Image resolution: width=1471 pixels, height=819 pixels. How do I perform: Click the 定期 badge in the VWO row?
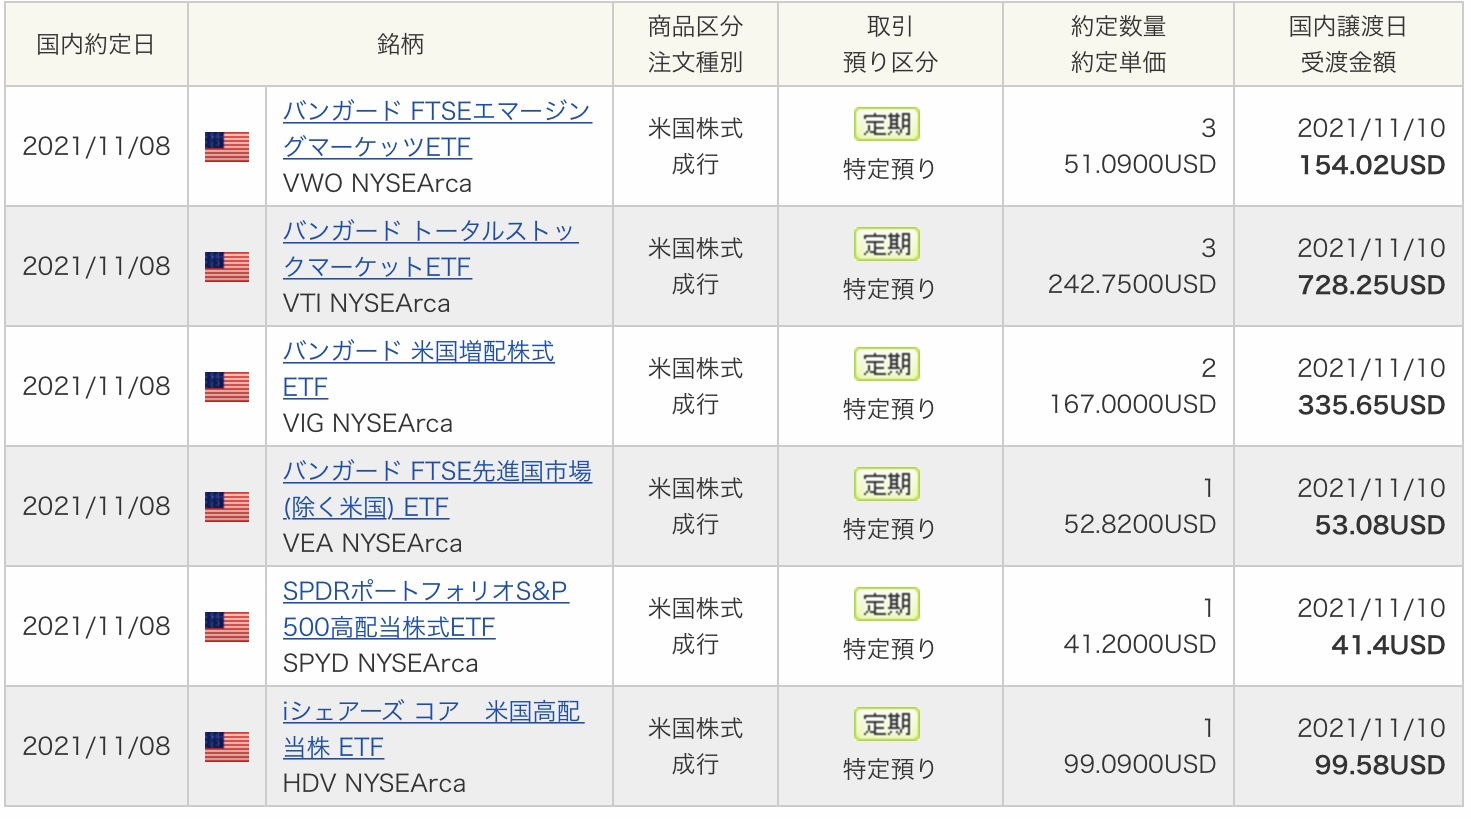tap(887, 125)
